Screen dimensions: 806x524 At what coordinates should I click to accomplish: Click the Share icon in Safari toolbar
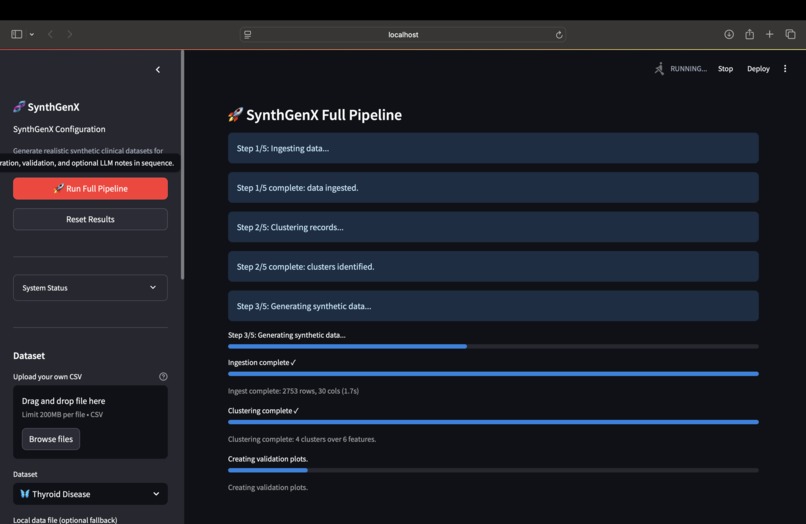(749, 34)
